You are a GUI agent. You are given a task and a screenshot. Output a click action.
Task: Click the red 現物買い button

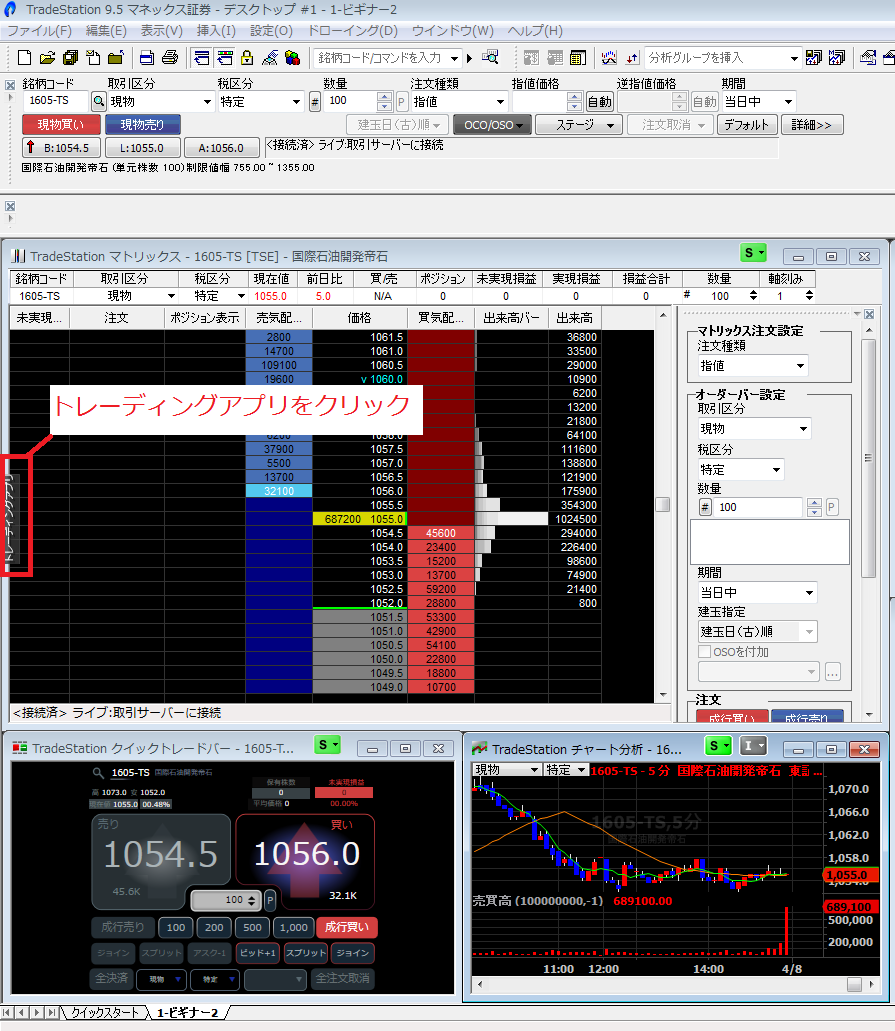(x=61, y=125)
